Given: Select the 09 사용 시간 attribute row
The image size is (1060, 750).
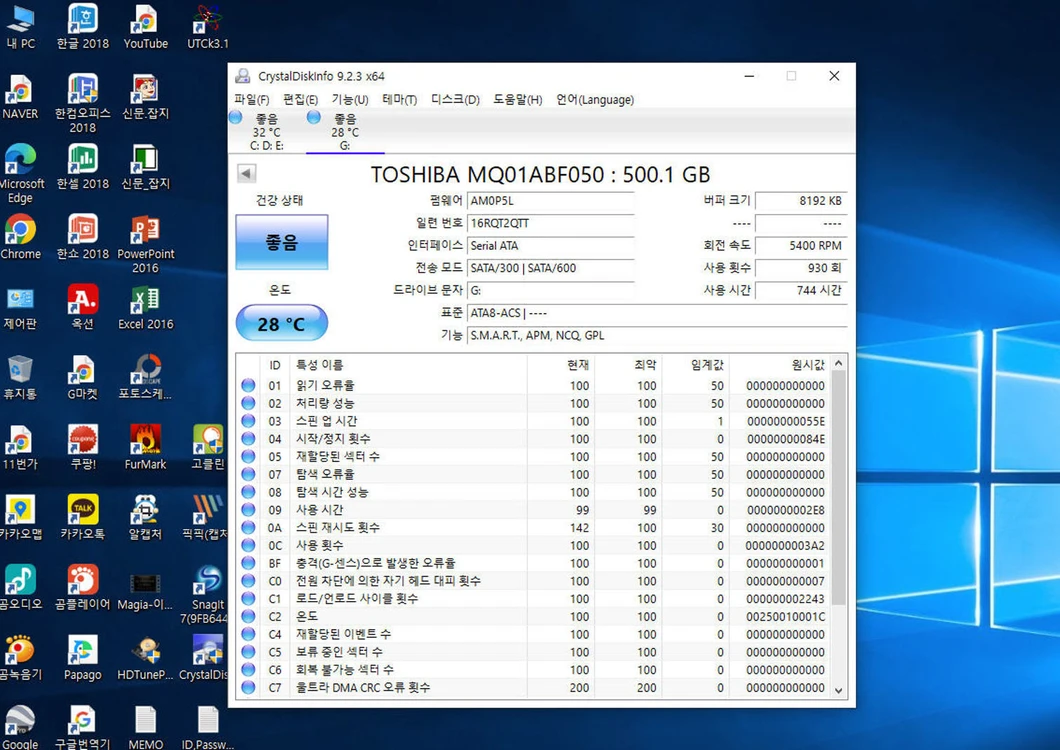Looking at the screenshot, I should click(x=533, y=510).
